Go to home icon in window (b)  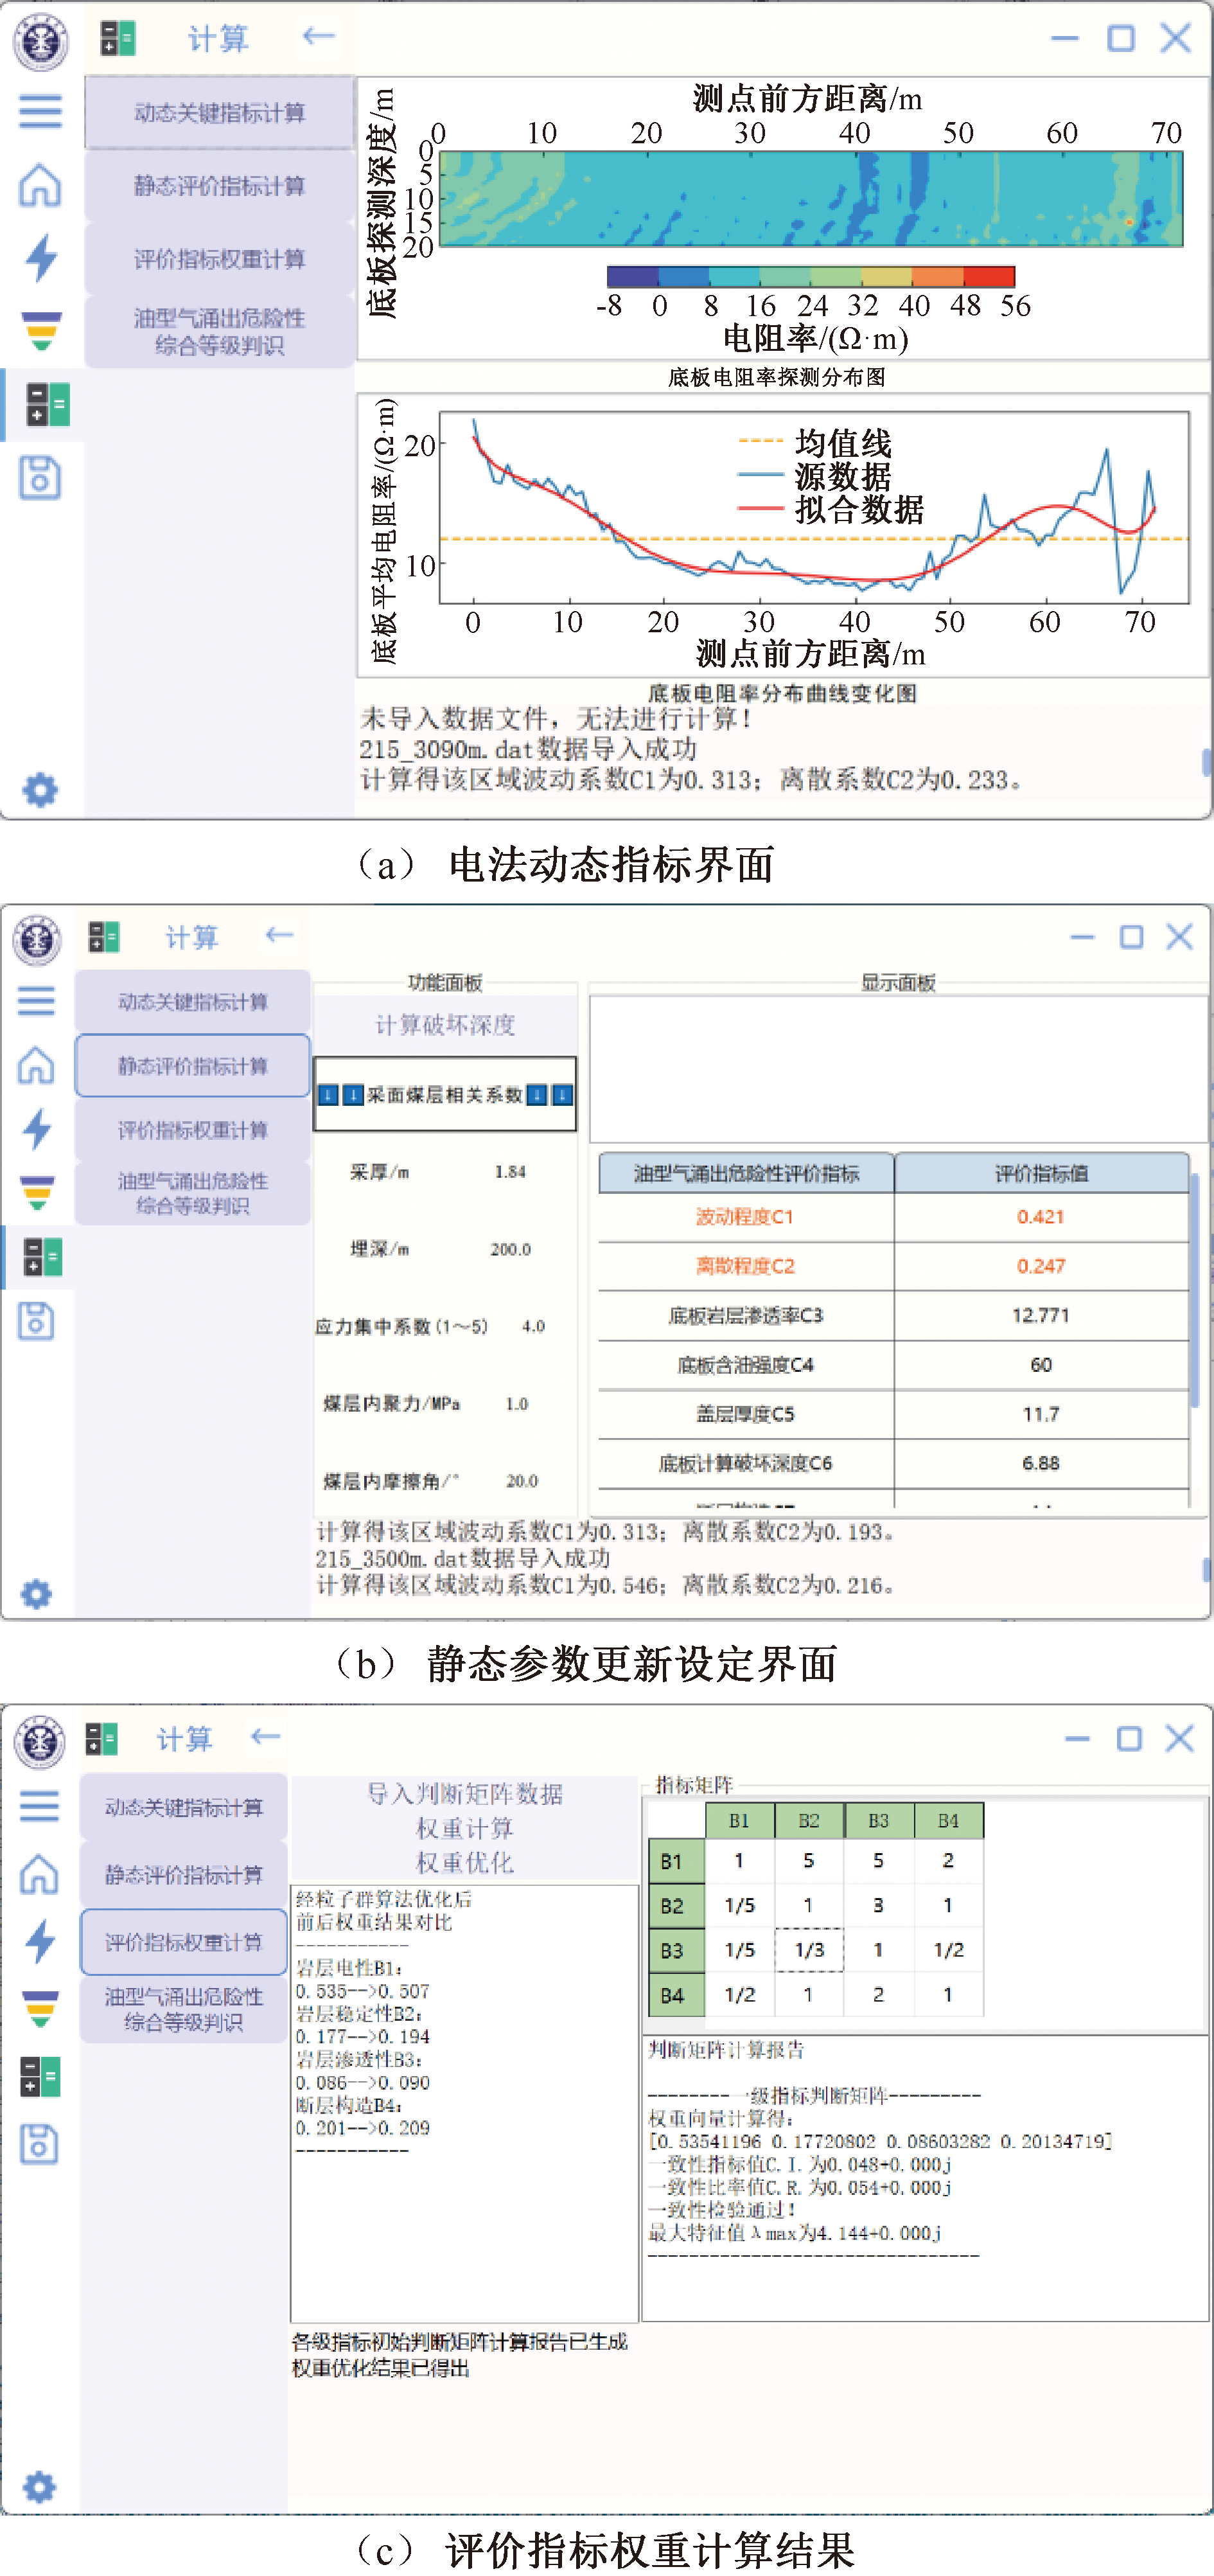(37, 1065)
